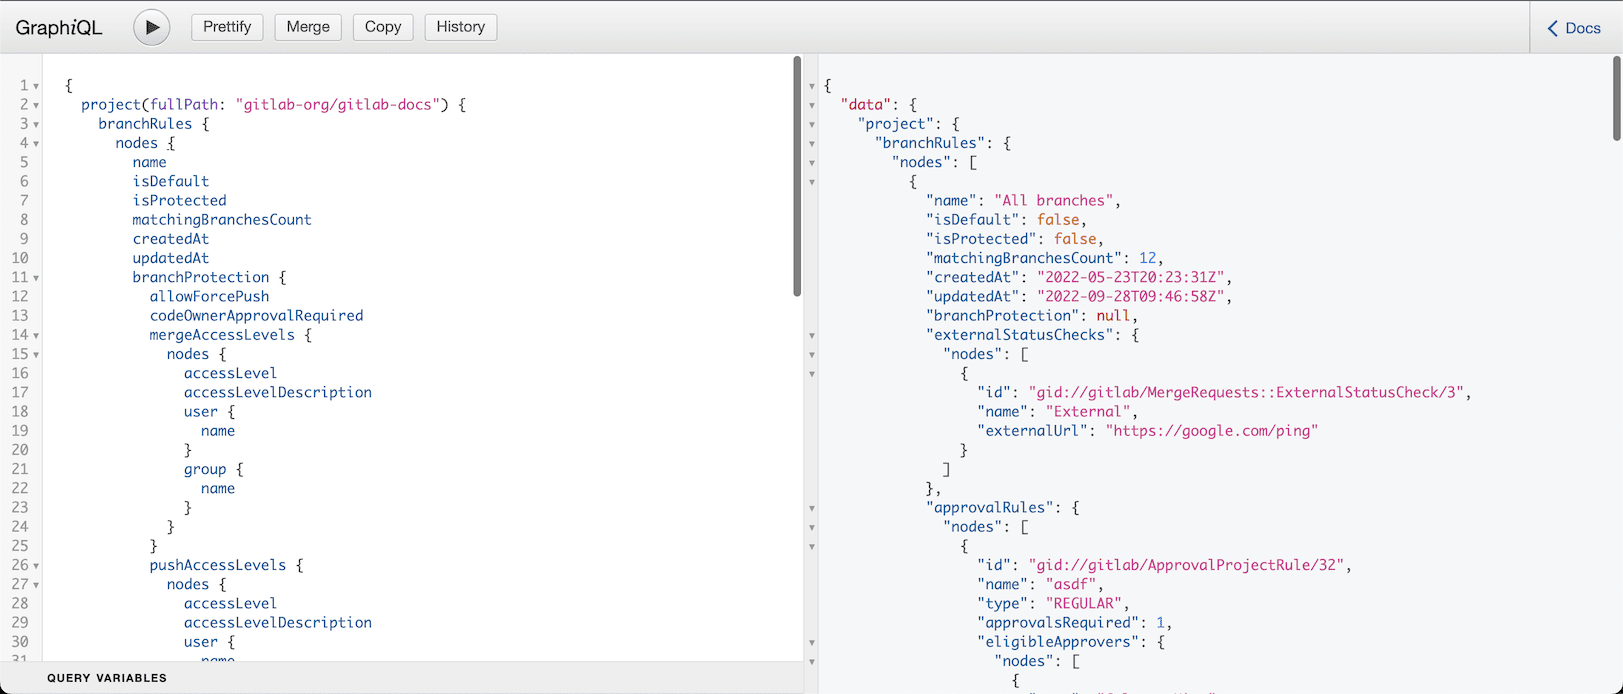Copy the query with the Copy button
Screen dimensions: 1623x694
tap(382, 27)
